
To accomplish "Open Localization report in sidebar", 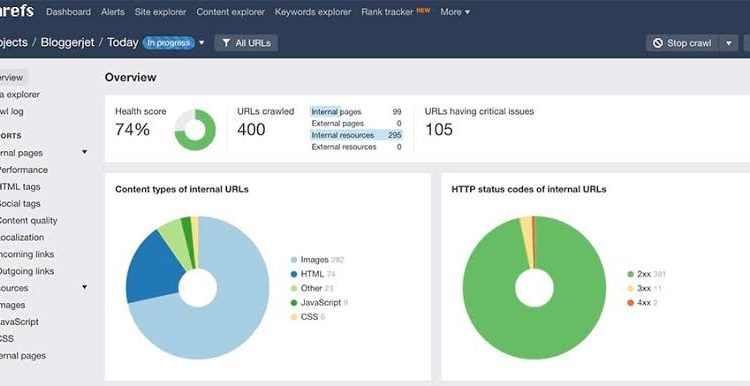I will pos(22,237).
